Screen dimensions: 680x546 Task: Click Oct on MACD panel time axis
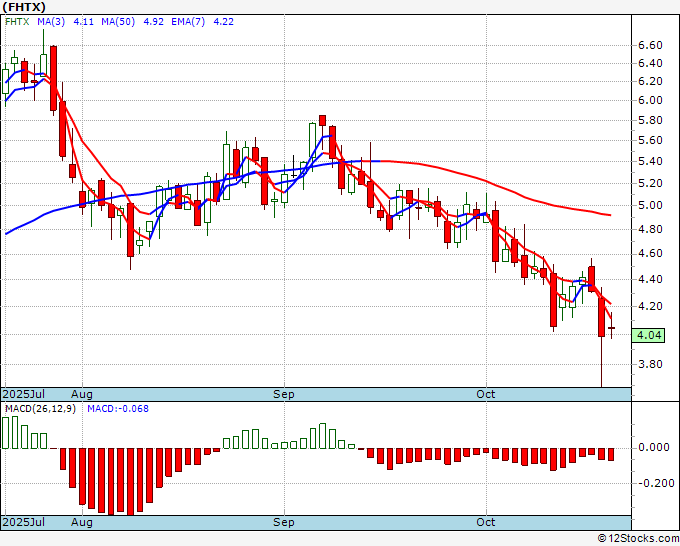click(x=485, y=522)
